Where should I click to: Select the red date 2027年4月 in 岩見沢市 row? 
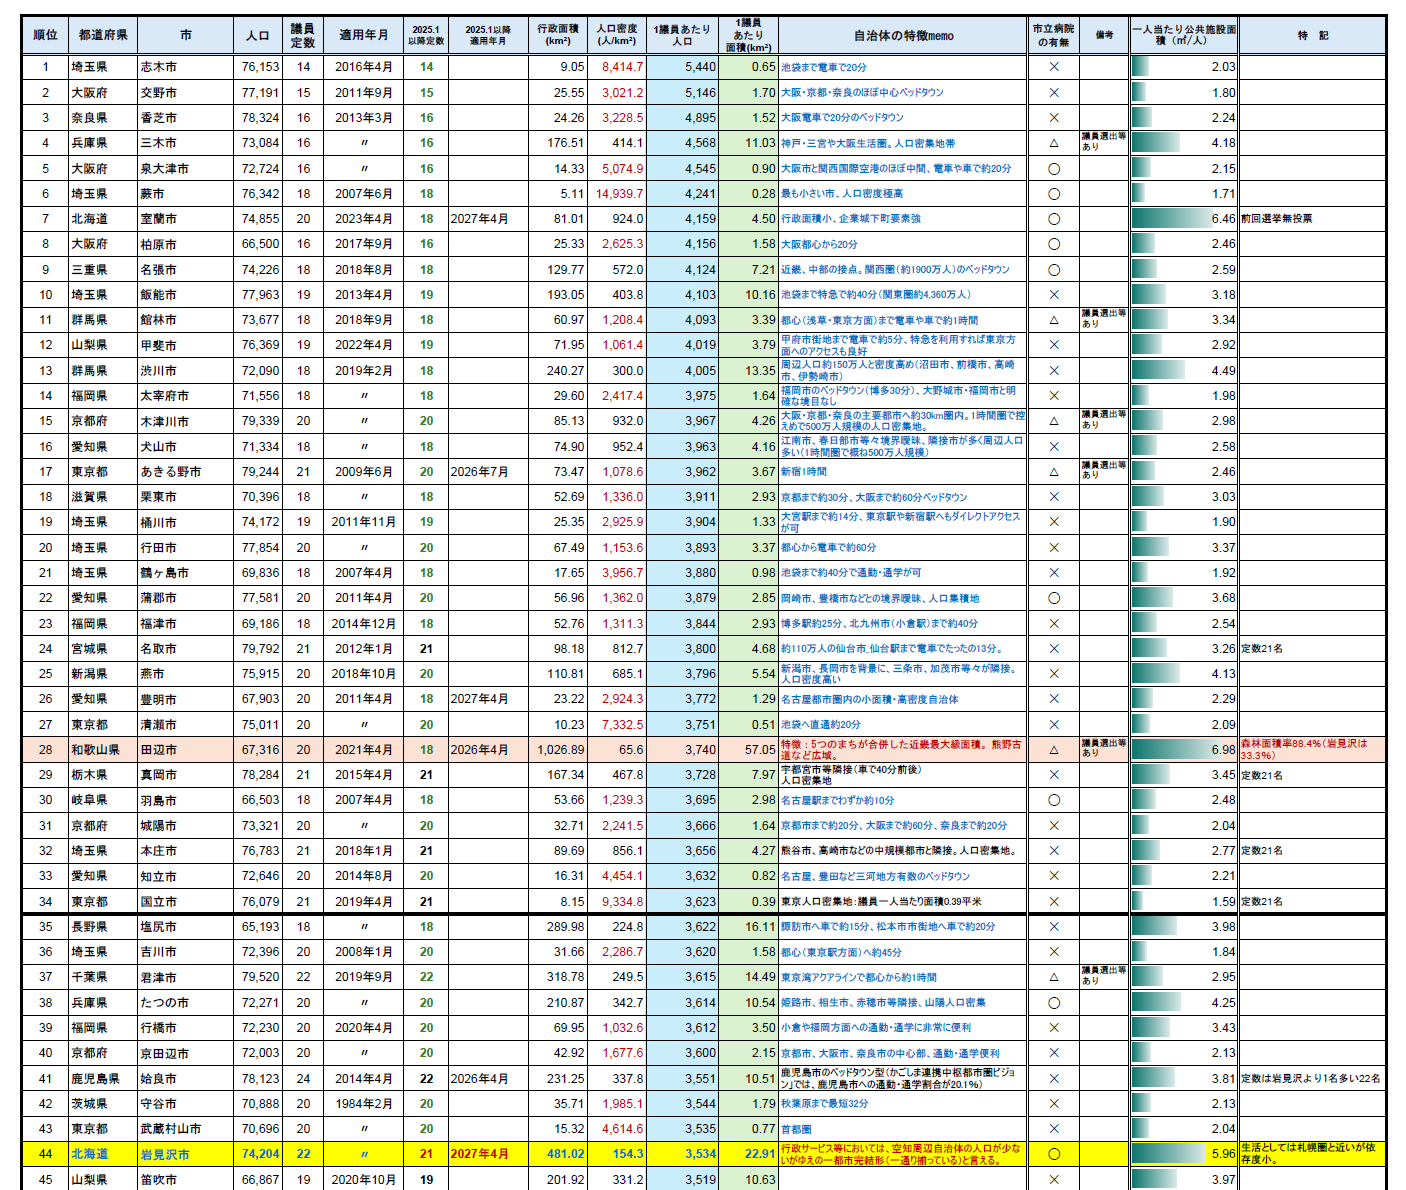[x=479, y=1154]
